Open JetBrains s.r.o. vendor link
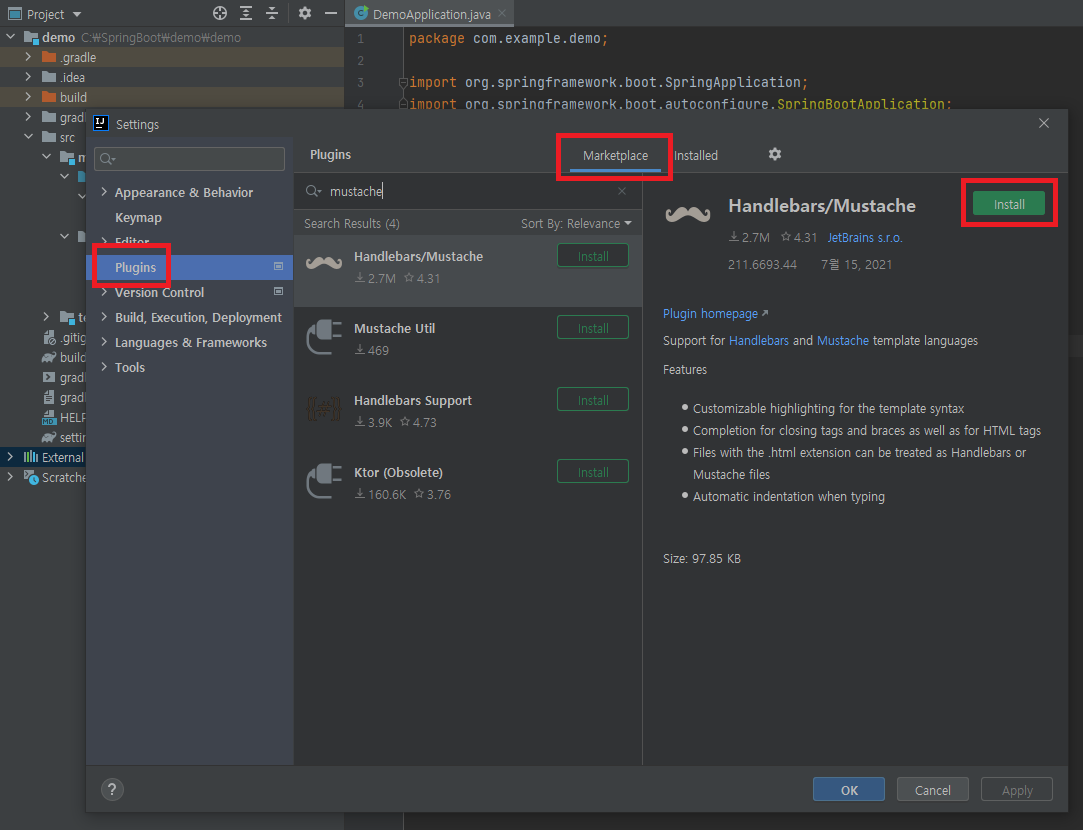 coord(865,238)
